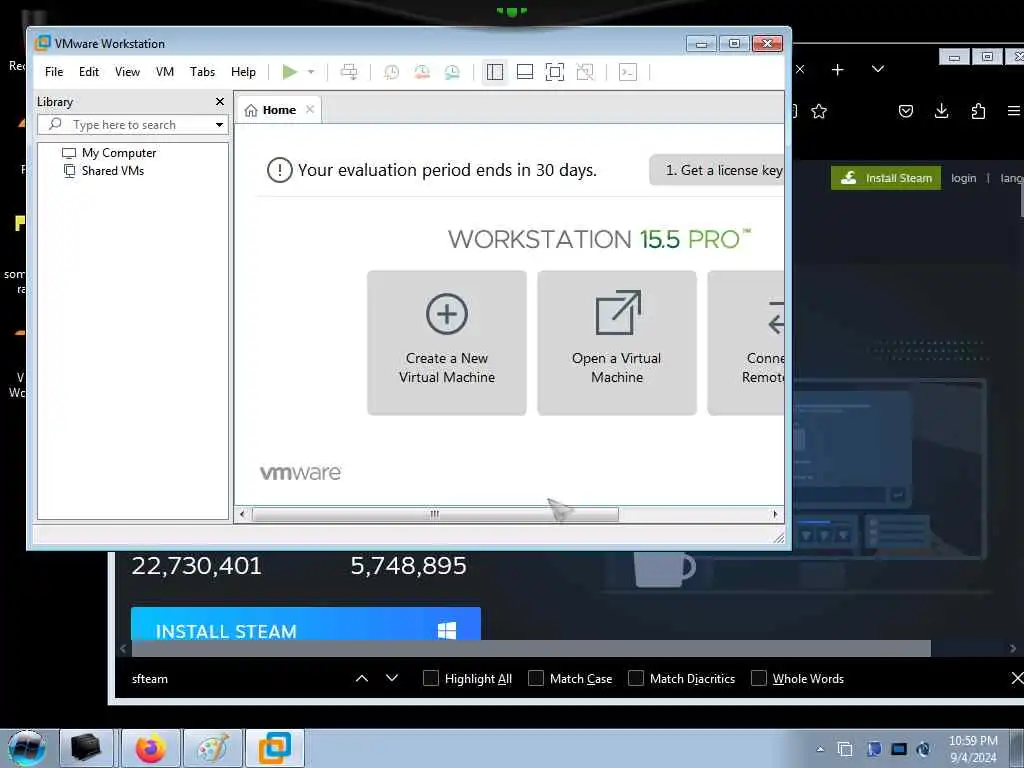Expand the library search dropdown arrow
The height and width of the screenshot is (768, 1024).
click(219, 125)
